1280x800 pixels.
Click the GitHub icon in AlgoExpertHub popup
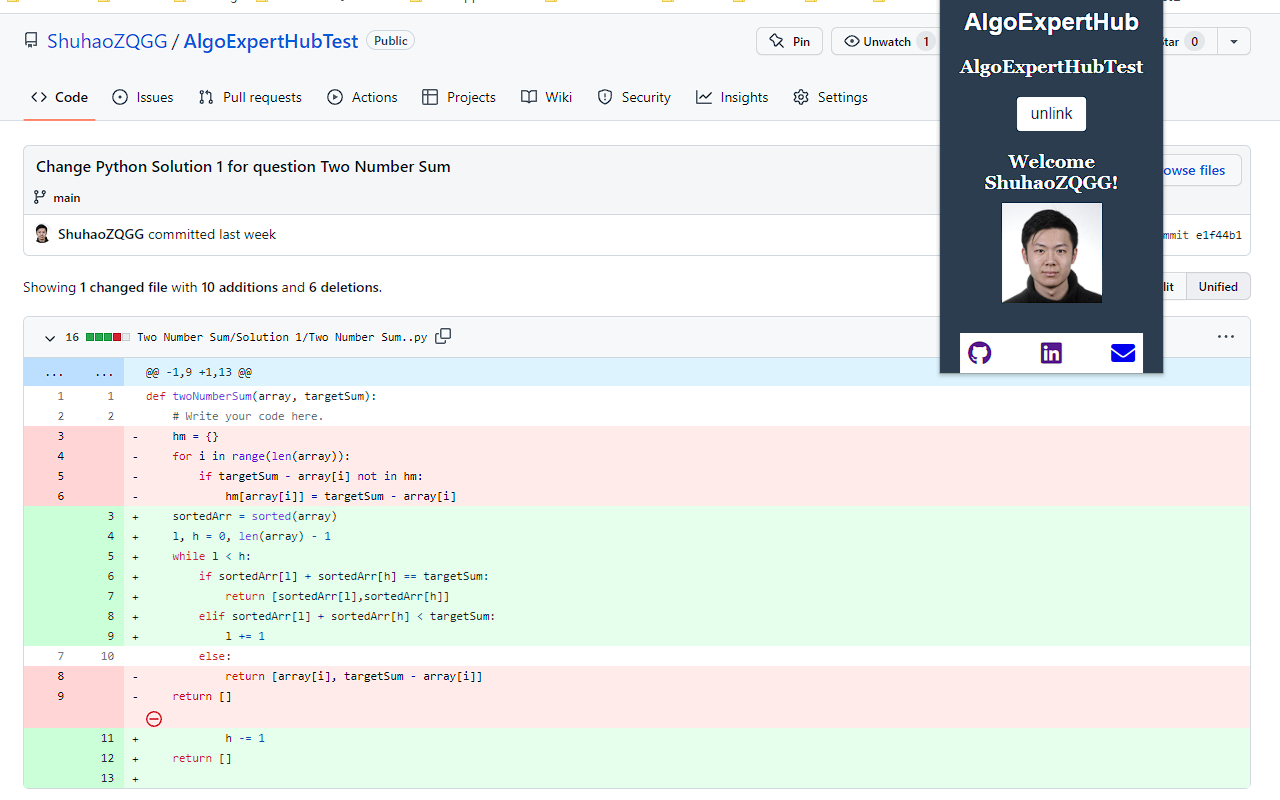(980, 353)
